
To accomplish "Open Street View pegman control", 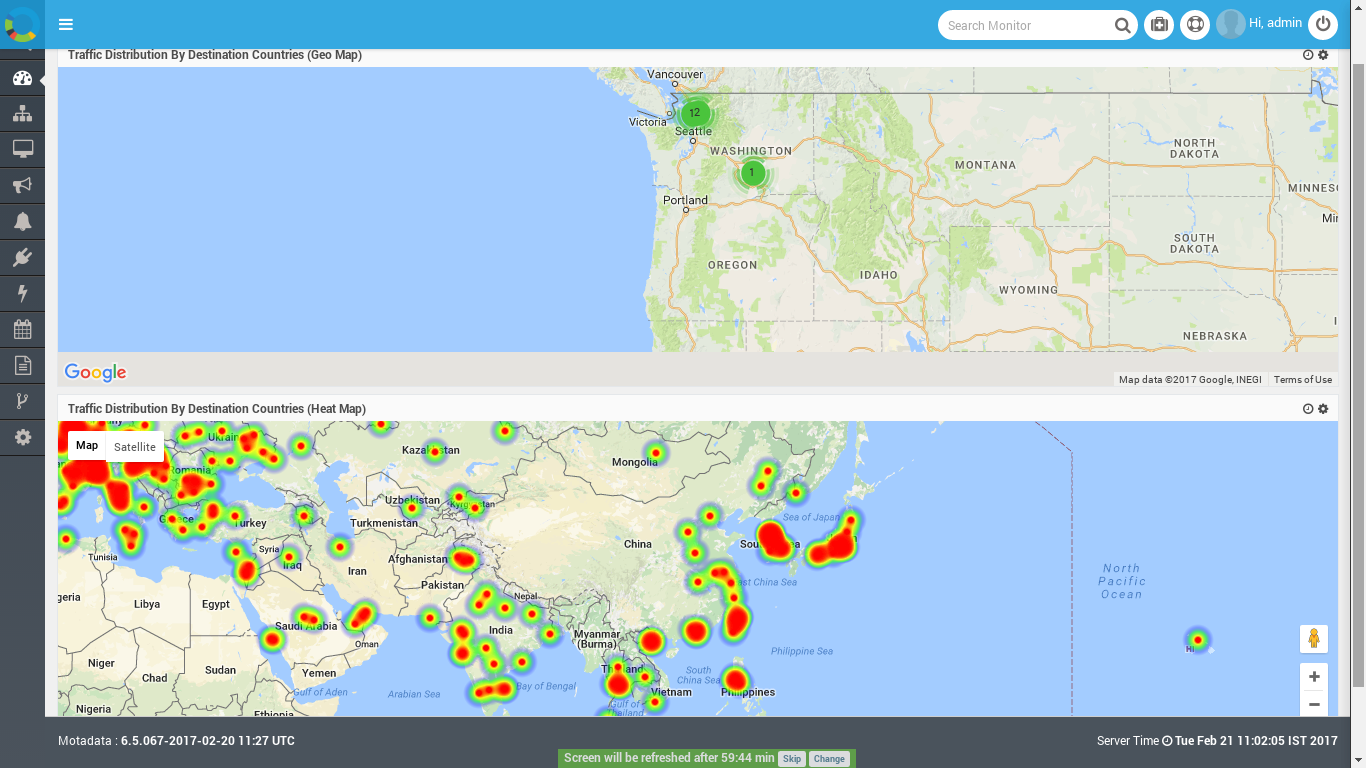I will [1314, 639].
